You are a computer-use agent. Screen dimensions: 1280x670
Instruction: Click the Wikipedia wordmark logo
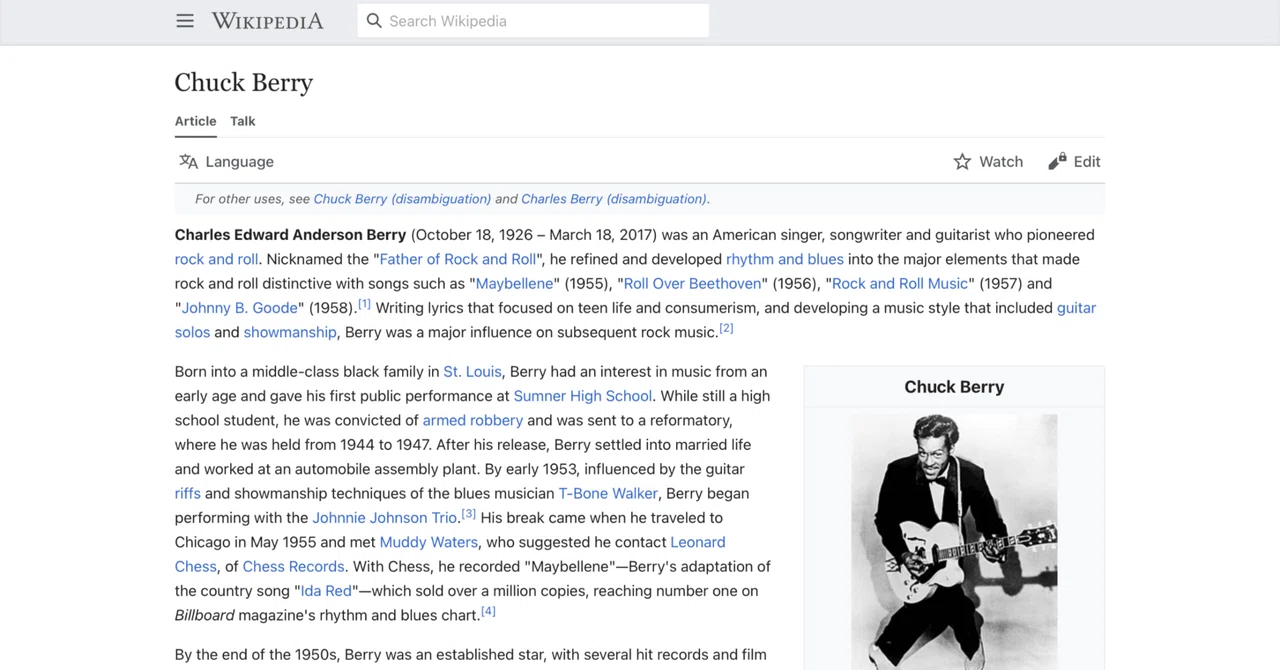coord(267,21)
